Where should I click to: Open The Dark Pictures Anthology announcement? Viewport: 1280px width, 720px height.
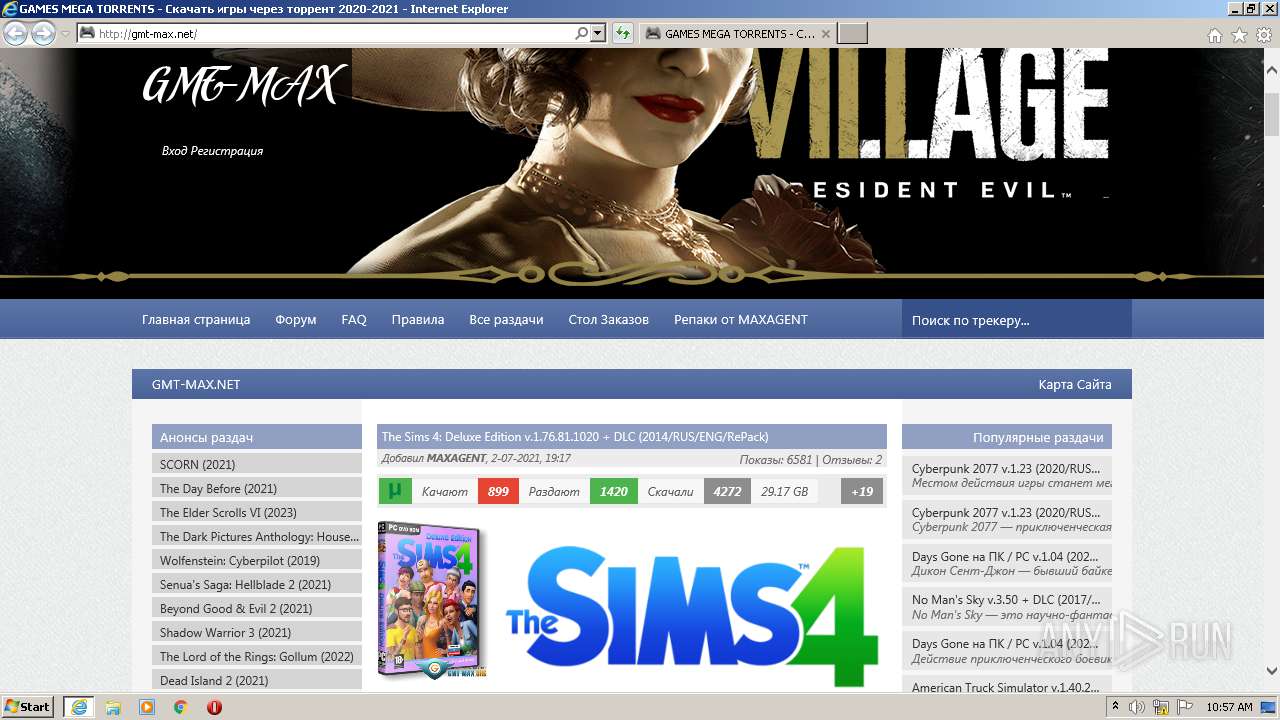pyautogui.click(x=257, y=536)
